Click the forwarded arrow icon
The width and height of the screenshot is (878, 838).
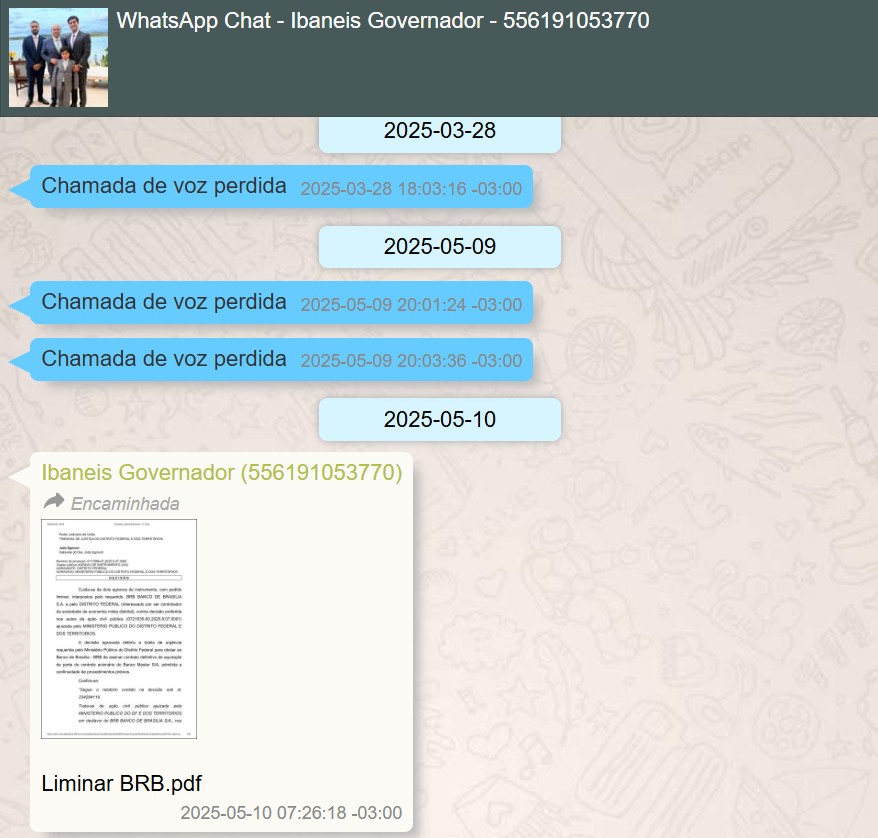click(x=54, y=501)
